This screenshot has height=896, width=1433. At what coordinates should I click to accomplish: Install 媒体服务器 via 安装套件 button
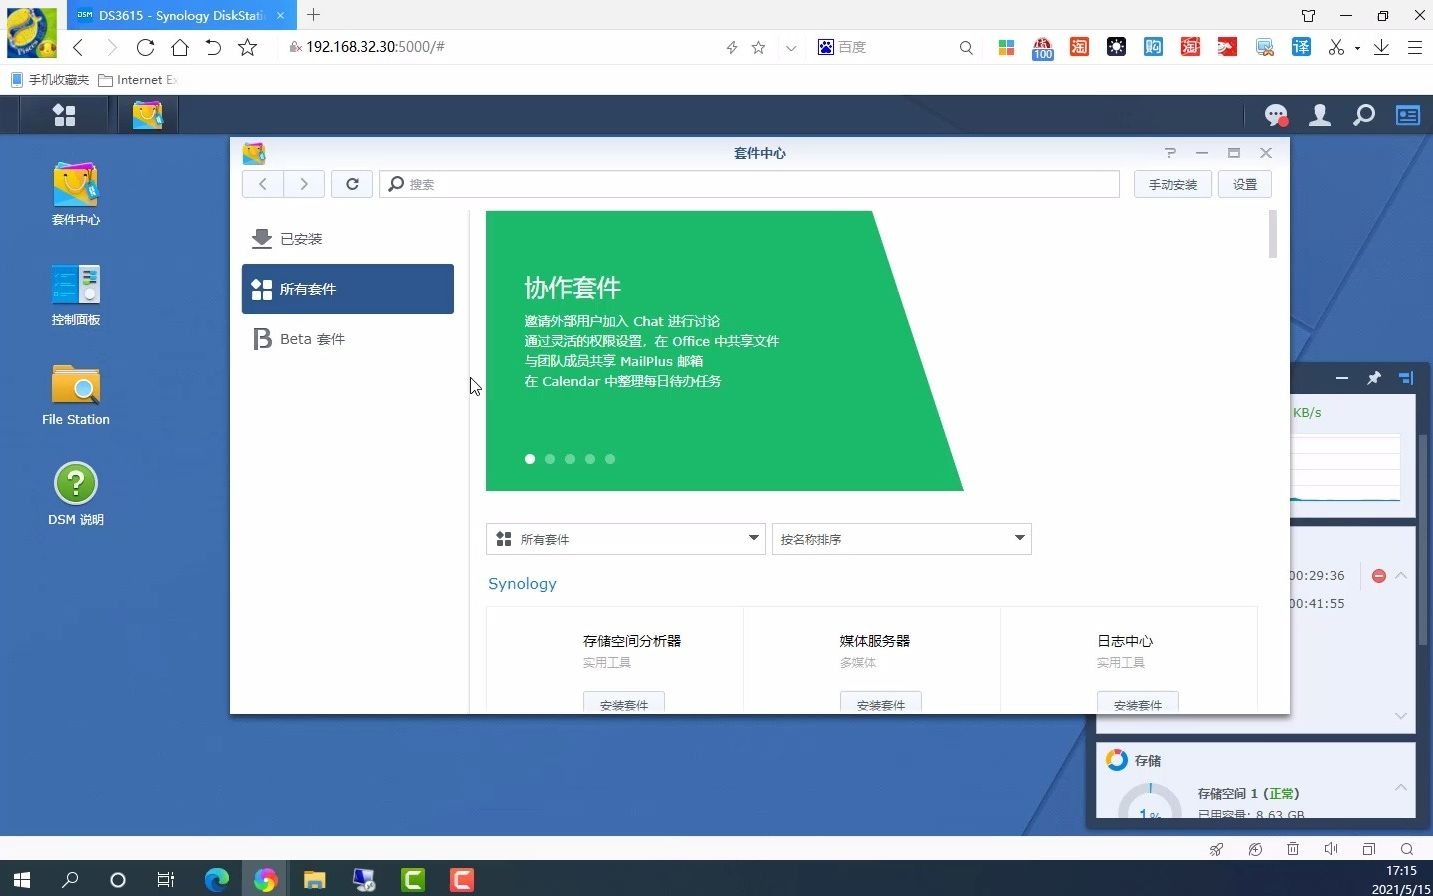pos(881,704)
